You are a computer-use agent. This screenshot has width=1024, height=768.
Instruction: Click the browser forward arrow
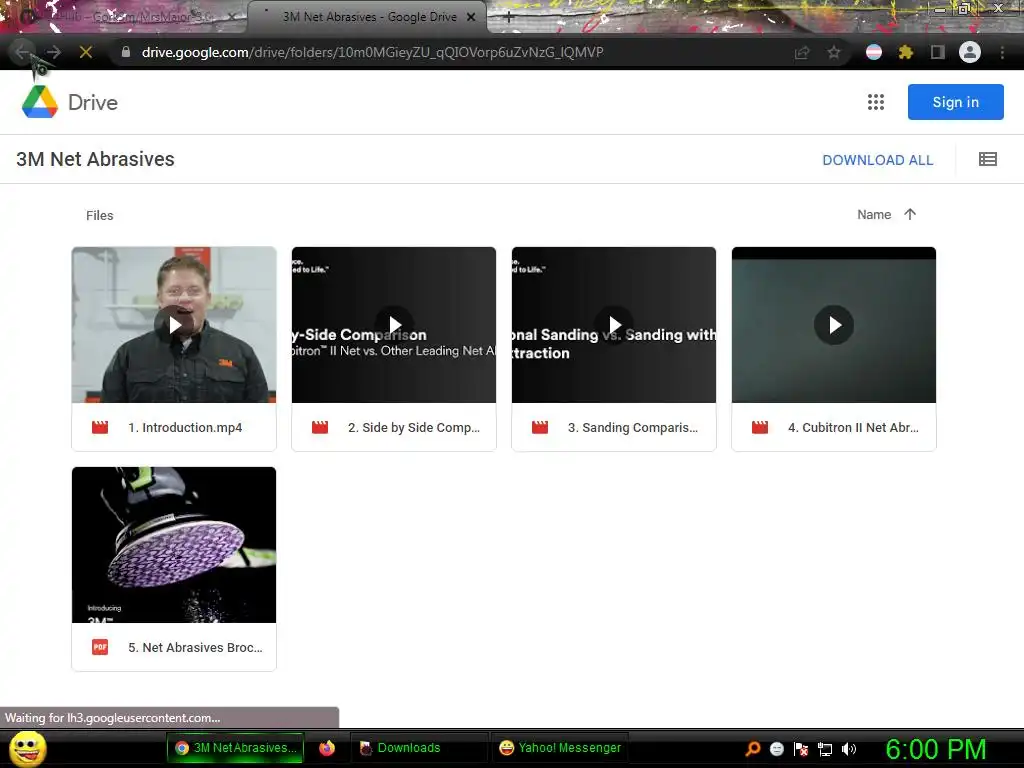coord(54,52)
